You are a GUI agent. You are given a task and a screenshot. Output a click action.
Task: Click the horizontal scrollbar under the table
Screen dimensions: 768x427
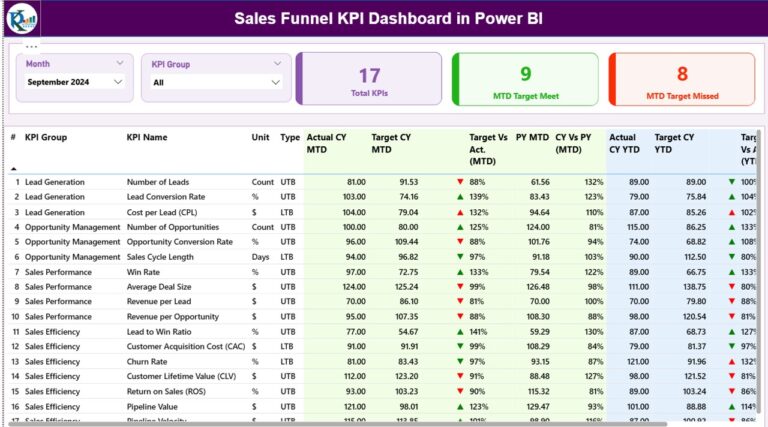tap(338, 424)
